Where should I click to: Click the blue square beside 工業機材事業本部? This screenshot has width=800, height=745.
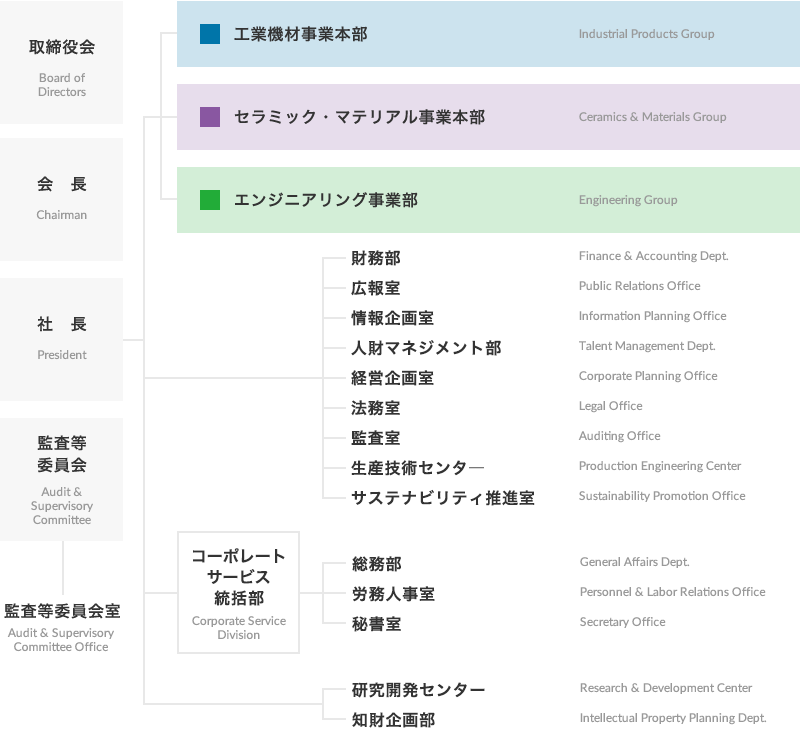point(210,34)
